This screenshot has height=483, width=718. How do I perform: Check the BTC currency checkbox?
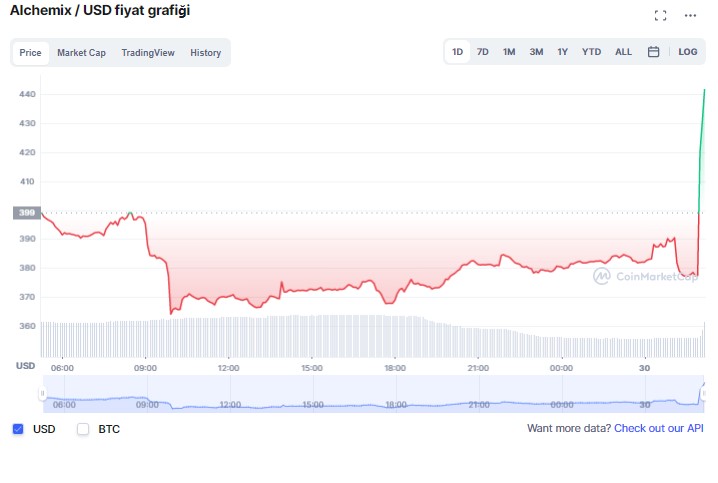click(x=83, y=429)
